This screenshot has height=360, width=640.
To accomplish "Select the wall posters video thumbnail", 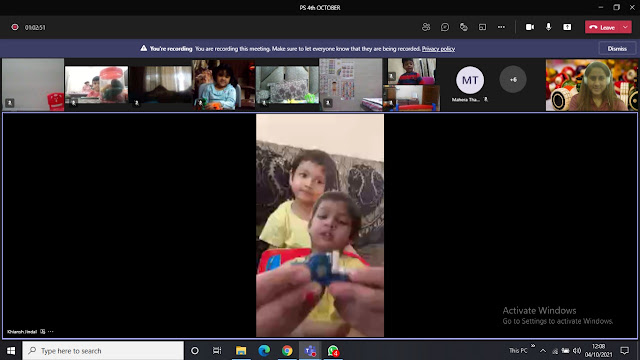I will tap(351, 85).
